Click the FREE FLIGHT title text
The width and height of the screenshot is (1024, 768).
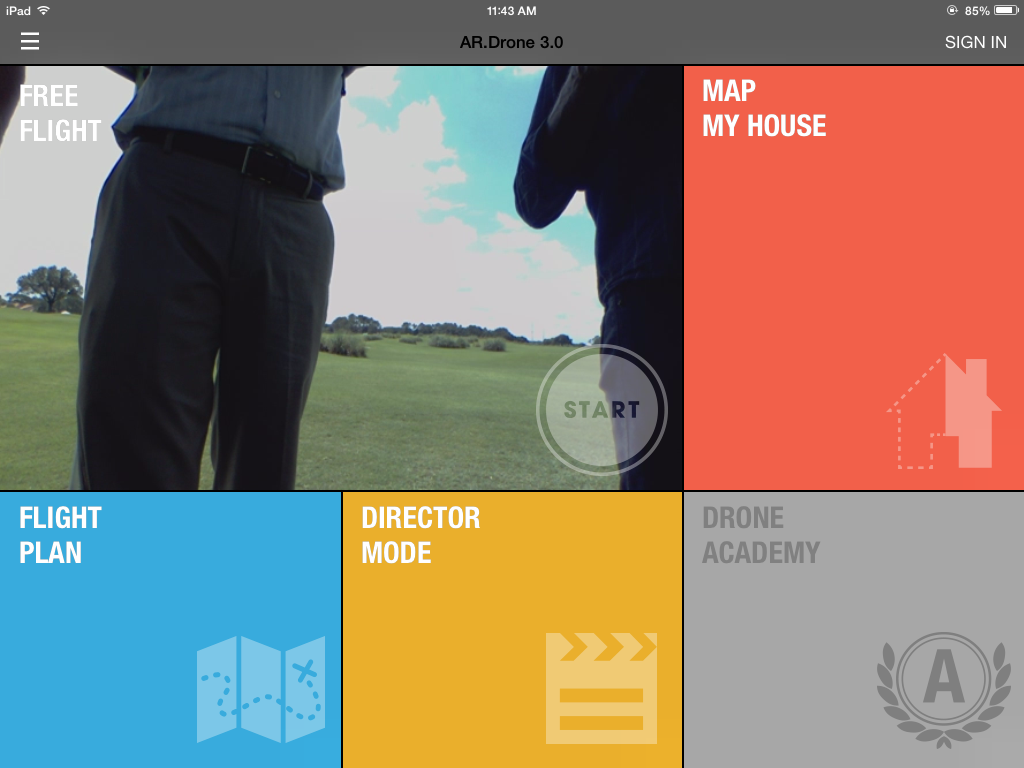(60, 114)
